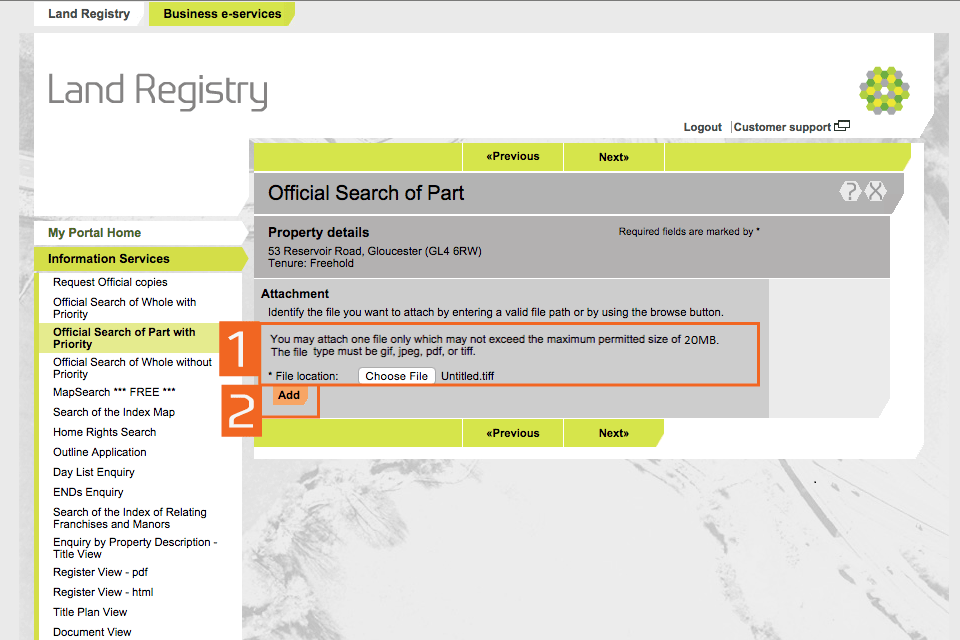Click the top «Previous button
Viewport: 960px width, 640px height.
coord(513,157)
